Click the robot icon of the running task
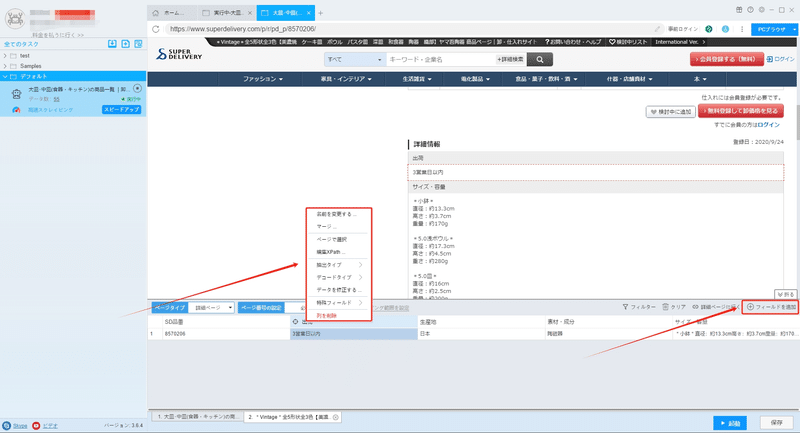 (x=16, y=93)
